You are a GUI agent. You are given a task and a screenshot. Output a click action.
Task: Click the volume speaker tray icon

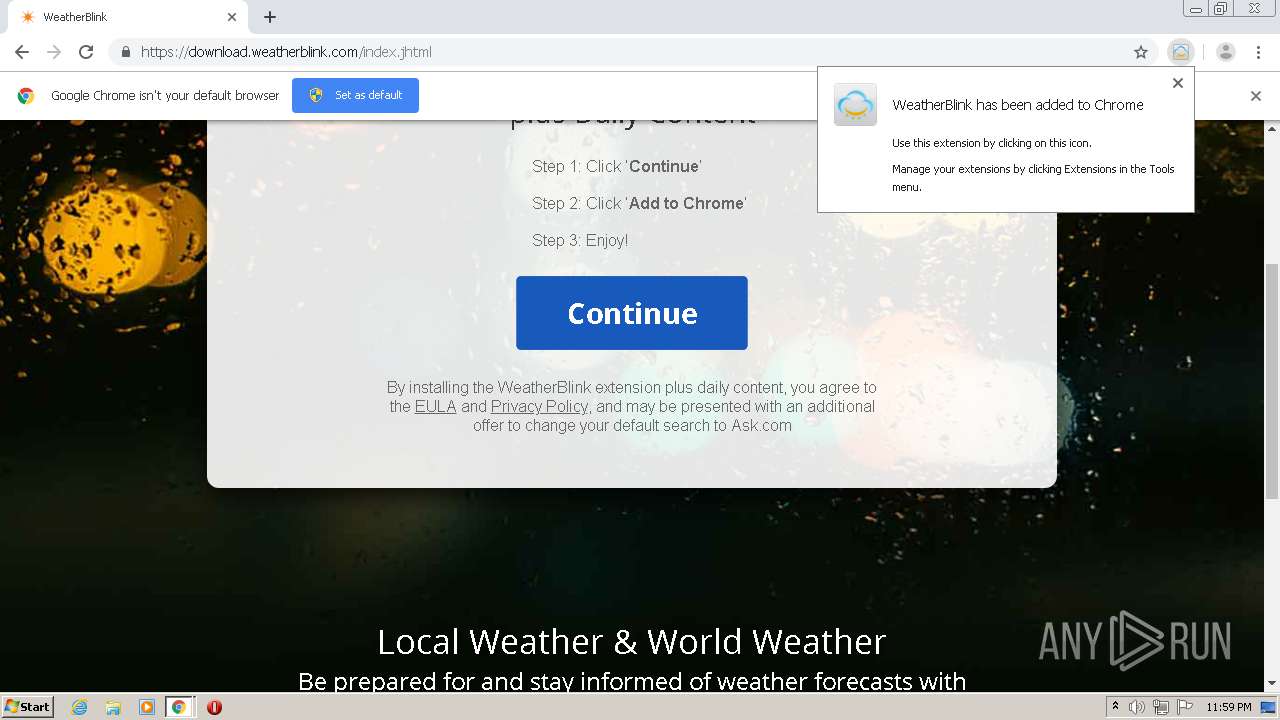1137,707
